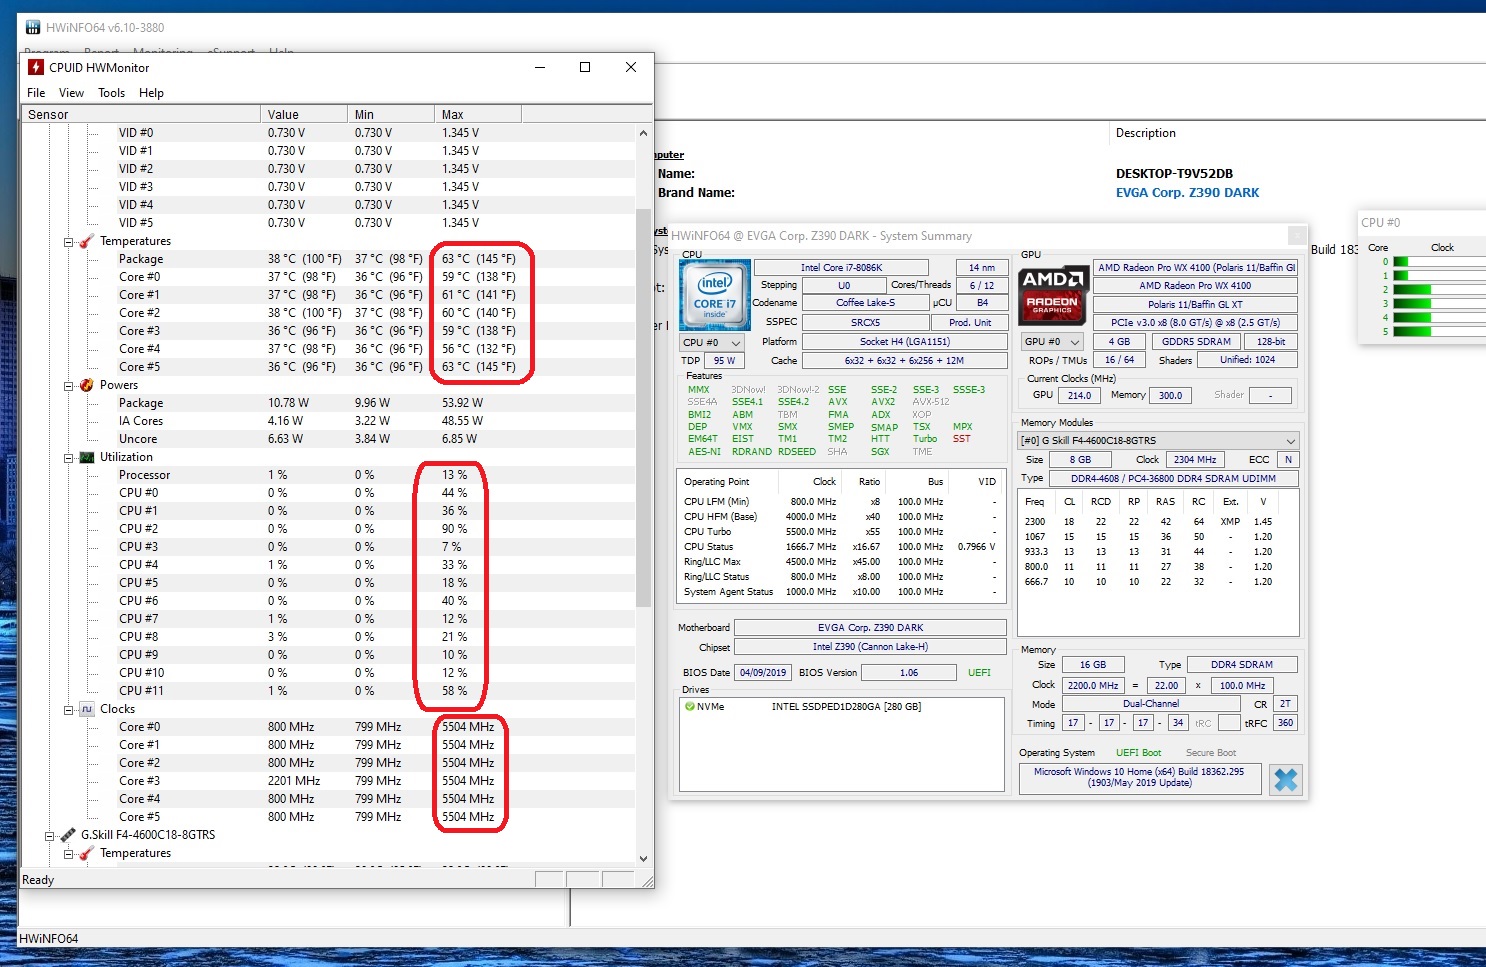The image size is (1486, 967).
Task: Open the GPU #0 selector dropdown
Action: point(1052,341)
